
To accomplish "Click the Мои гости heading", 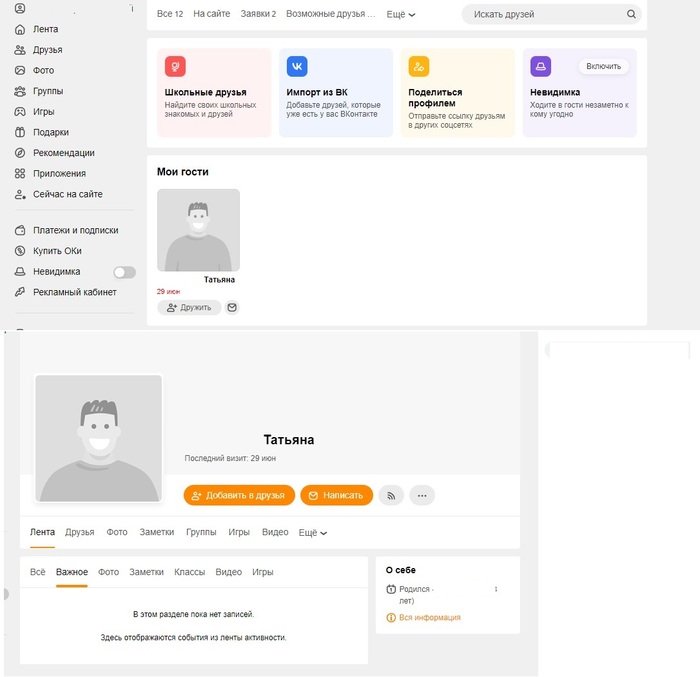I will (x=183, y=172).
